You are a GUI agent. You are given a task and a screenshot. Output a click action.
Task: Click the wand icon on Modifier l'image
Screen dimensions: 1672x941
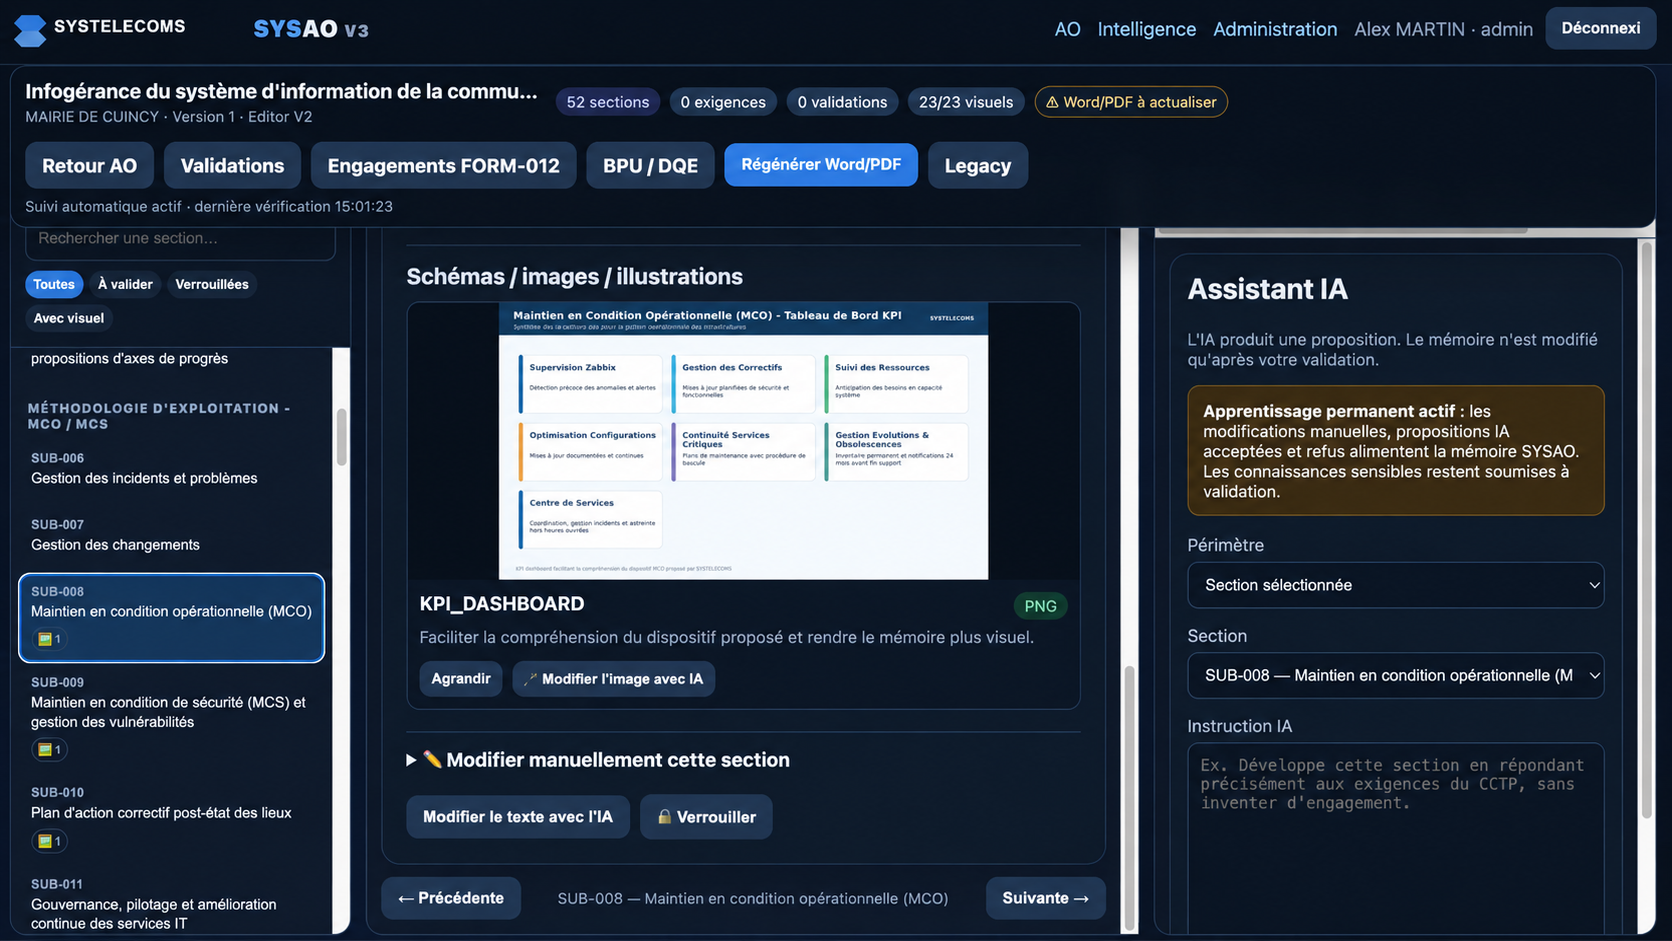tap(531, 679)
